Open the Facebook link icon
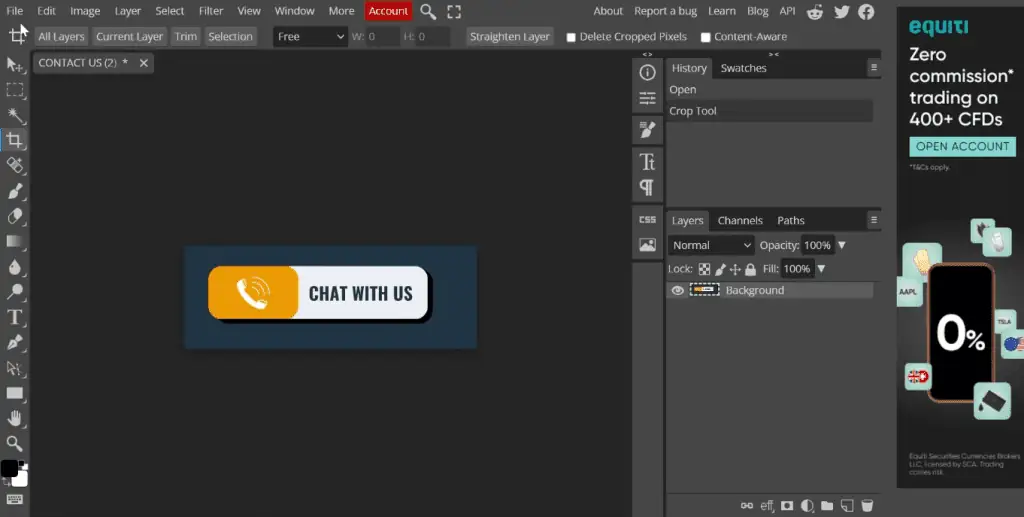Screen dimensions: 1024x517 tap(866, 12)
